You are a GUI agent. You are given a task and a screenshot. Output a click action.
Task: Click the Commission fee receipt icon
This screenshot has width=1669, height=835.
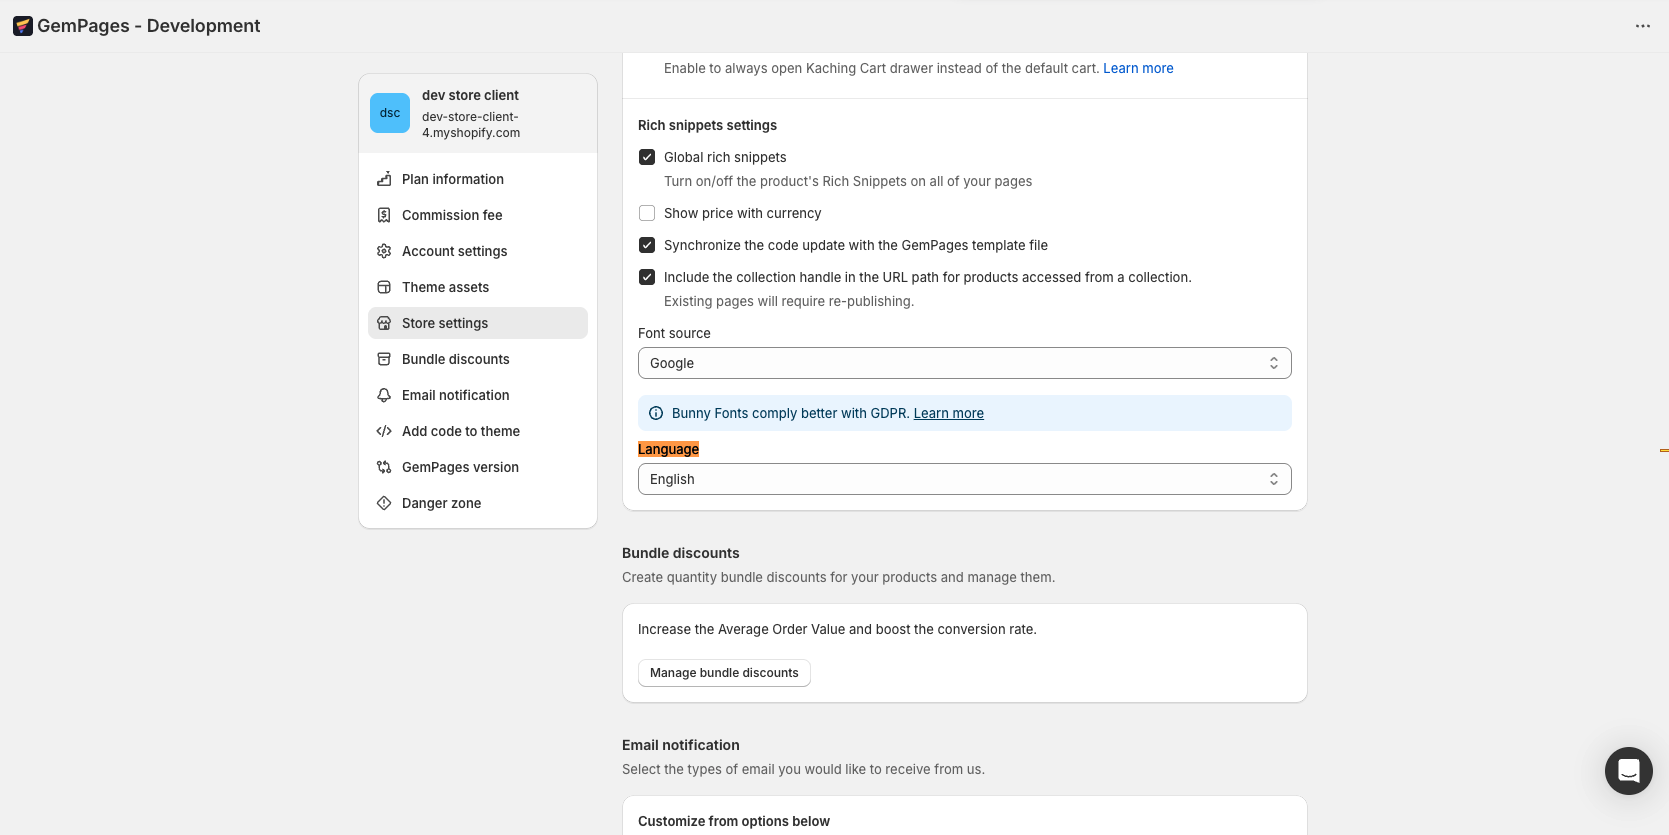pos(384,215)
